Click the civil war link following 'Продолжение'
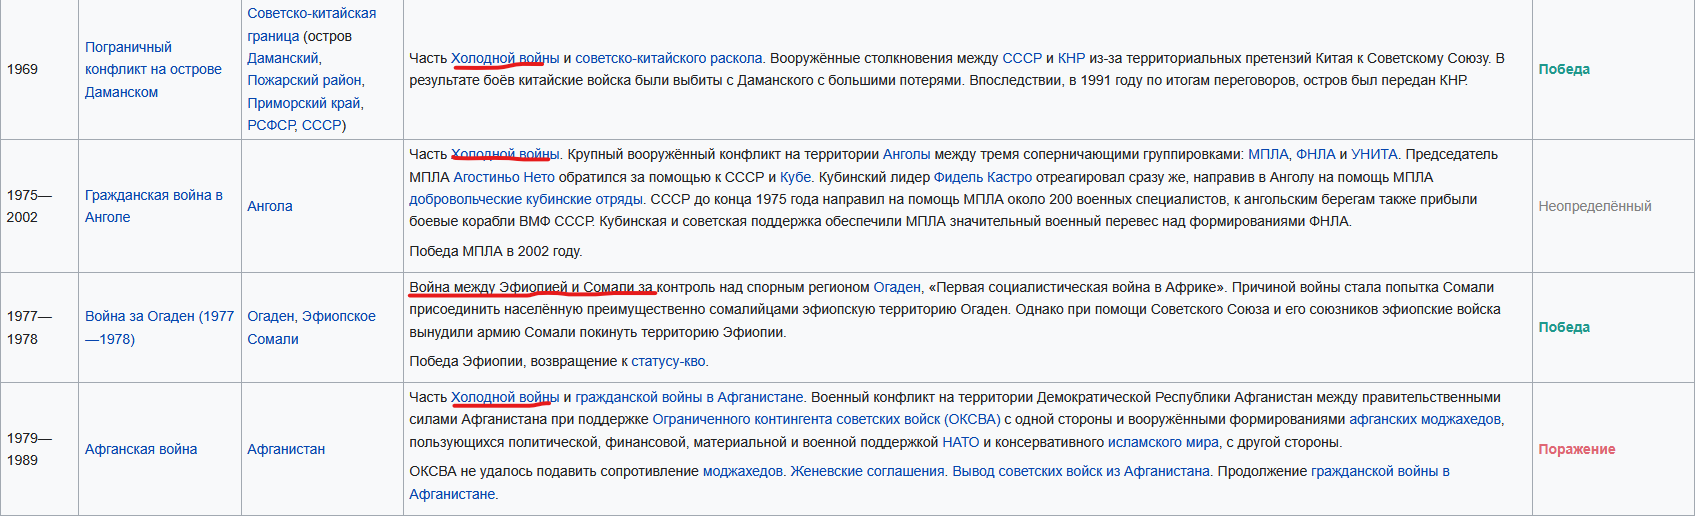Viewport: 1702px width, 517px height. (929, 482)
